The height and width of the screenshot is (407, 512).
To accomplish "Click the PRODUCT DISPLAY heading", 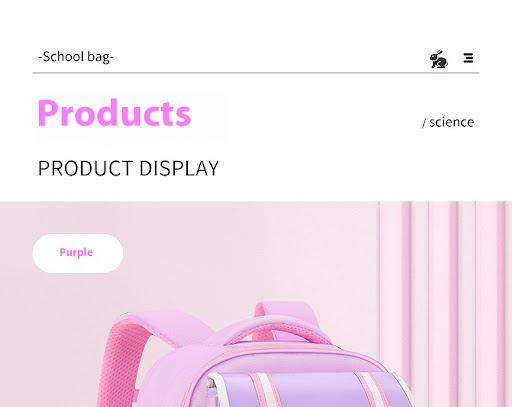I will tap(128, 168).
